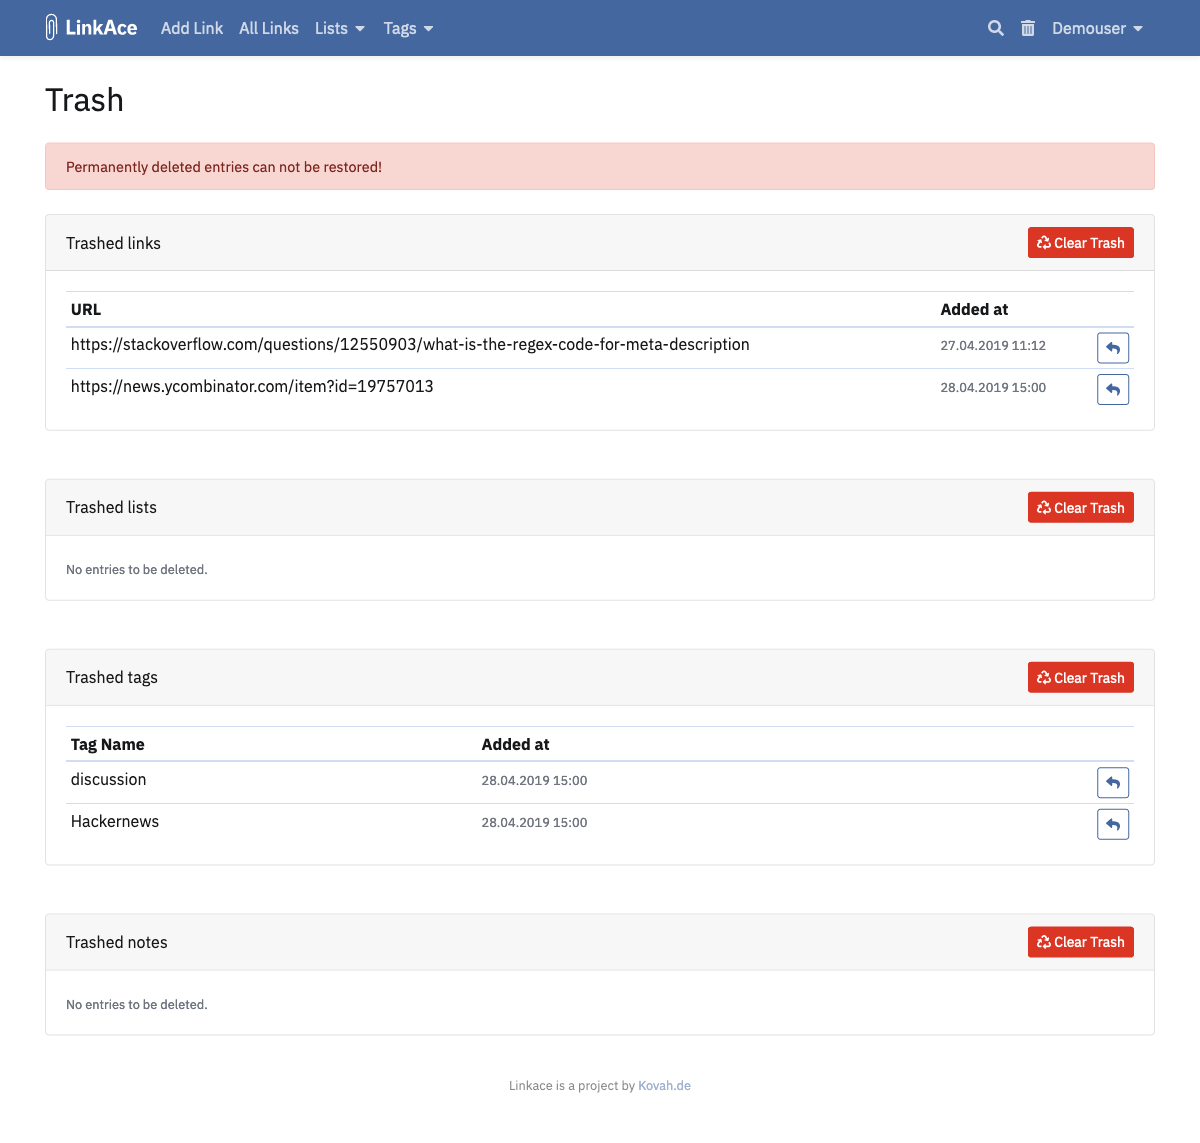The width and height of the screenshot is (1200, 1143).
Task: Restore the news.ycombinator.com trashed link
Action: [1113, 389]
